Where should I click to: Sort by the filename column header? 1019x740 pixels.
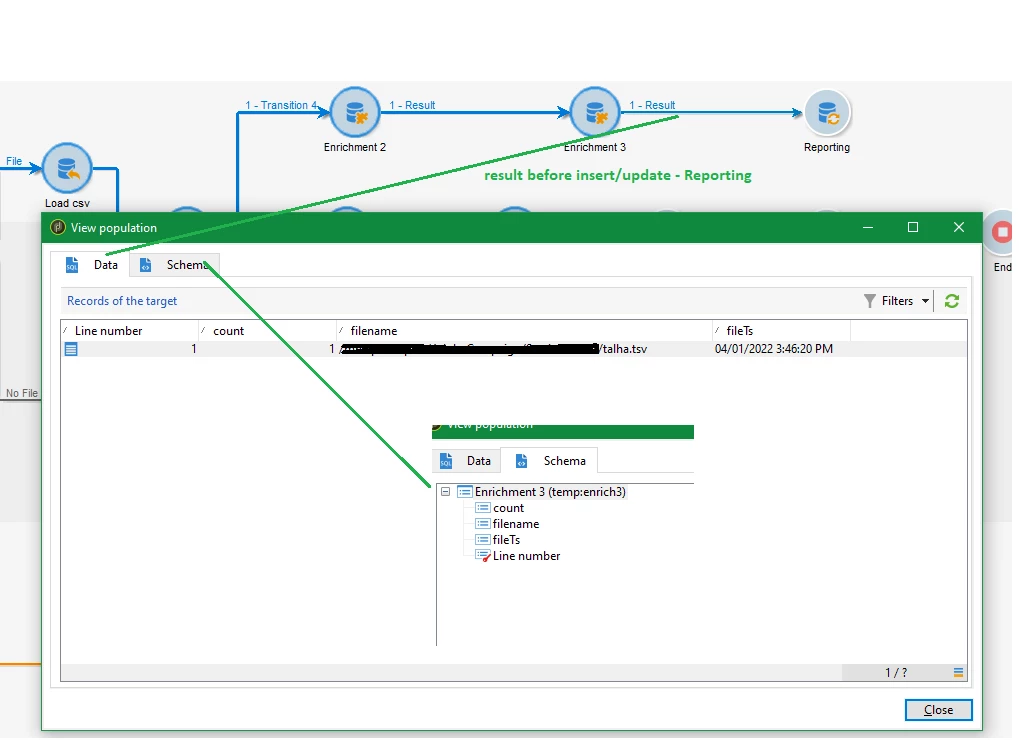(x=524, y=331)
